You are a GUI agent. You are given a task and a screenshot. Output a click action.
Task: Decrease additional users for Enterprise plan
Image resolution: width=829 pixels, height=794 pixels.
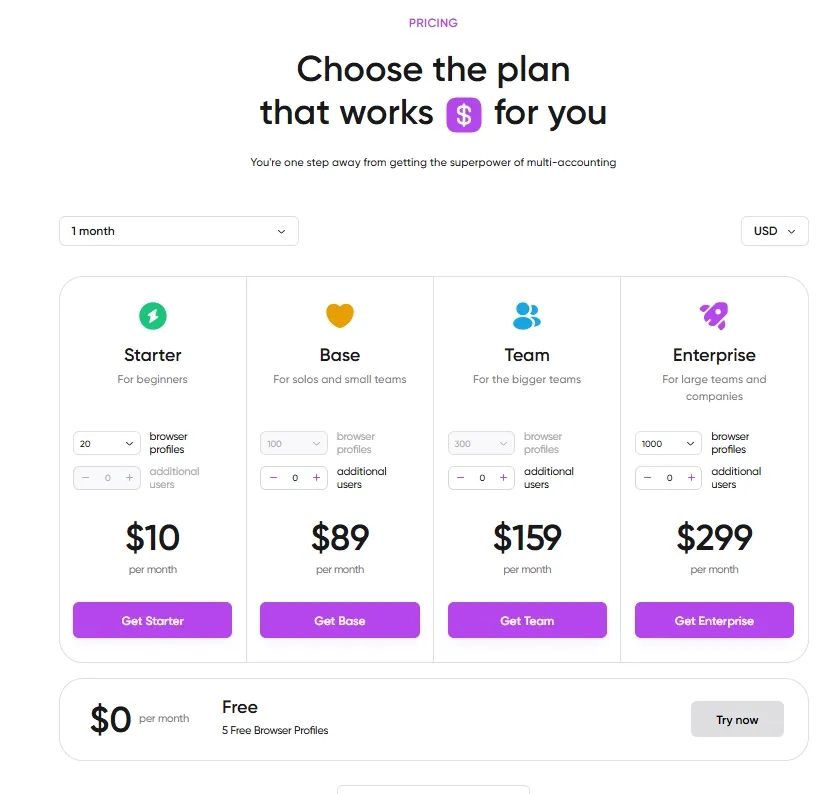tap(648, 478)
